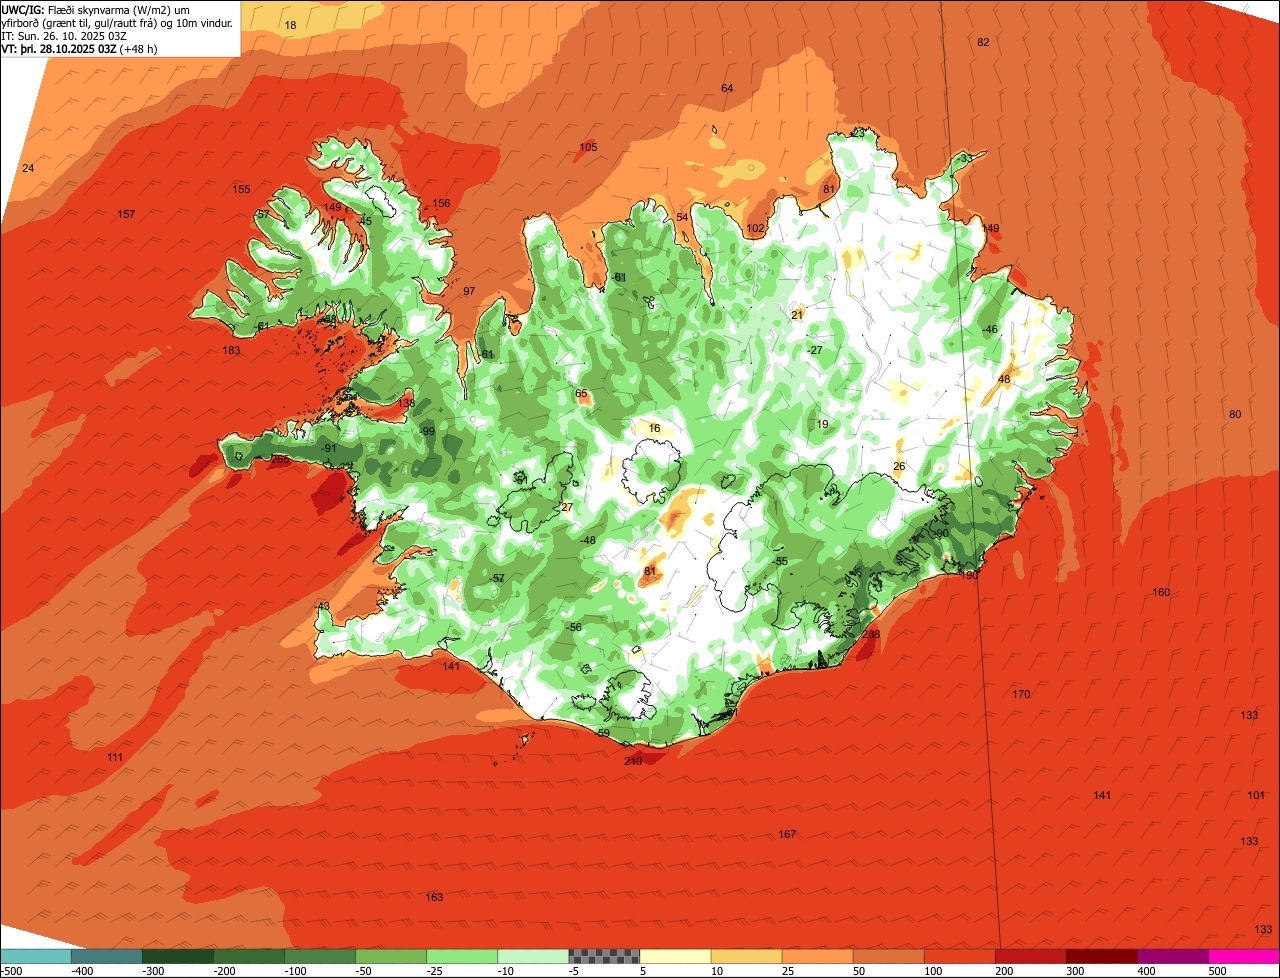Click the dark maroon 300 to 400 swatch
This screenshot has height=978, width=1280.
[x=1101, y=956]
